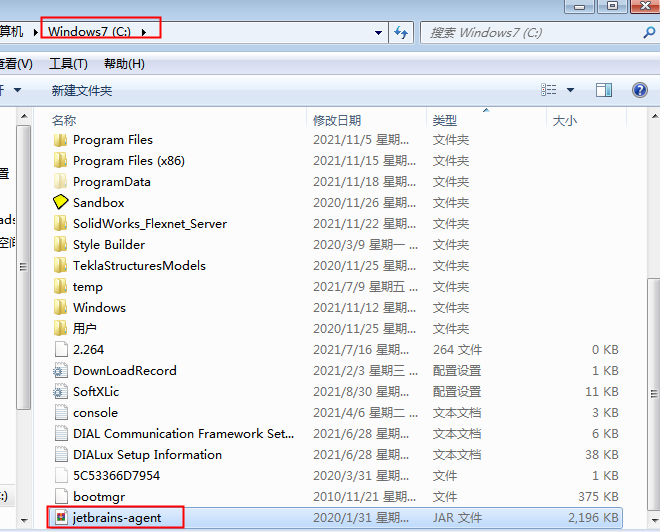Click temp date 2021/7/9
The width and height of the screenshot is (660, 532).
click(365, 287)
